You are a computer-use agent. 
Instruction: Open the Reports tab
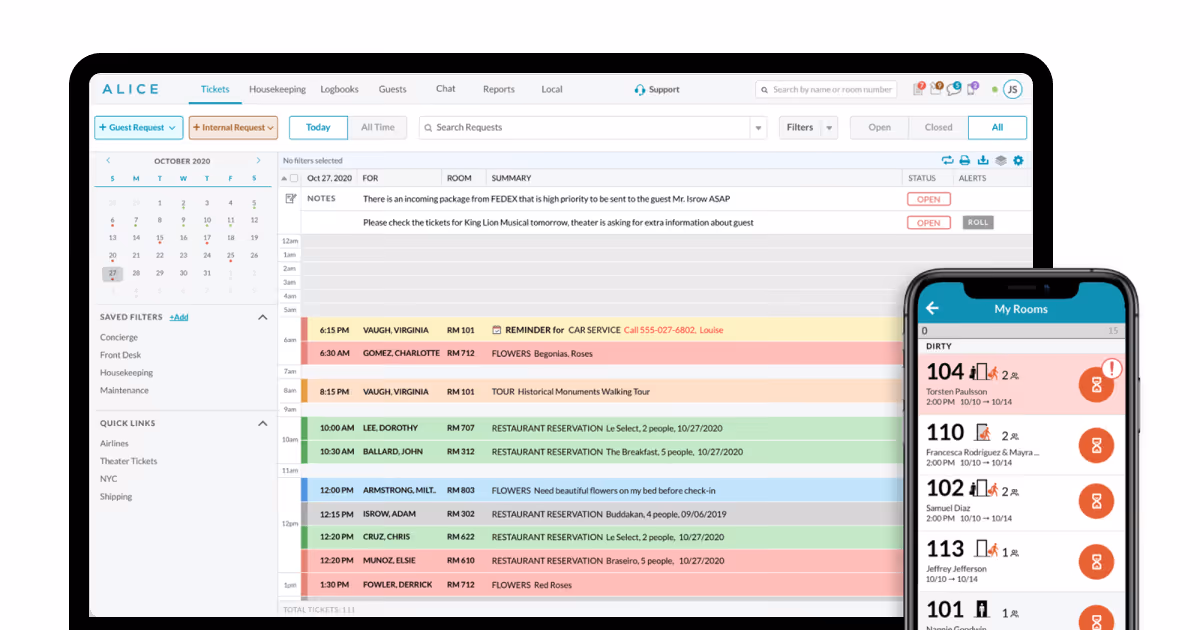click(499, 89)
